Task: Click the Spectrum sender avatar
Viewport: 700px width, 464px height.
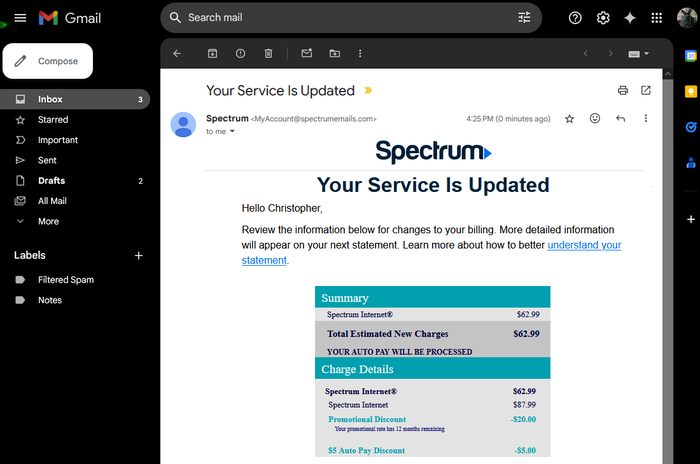Action: (x=183, y=125)
